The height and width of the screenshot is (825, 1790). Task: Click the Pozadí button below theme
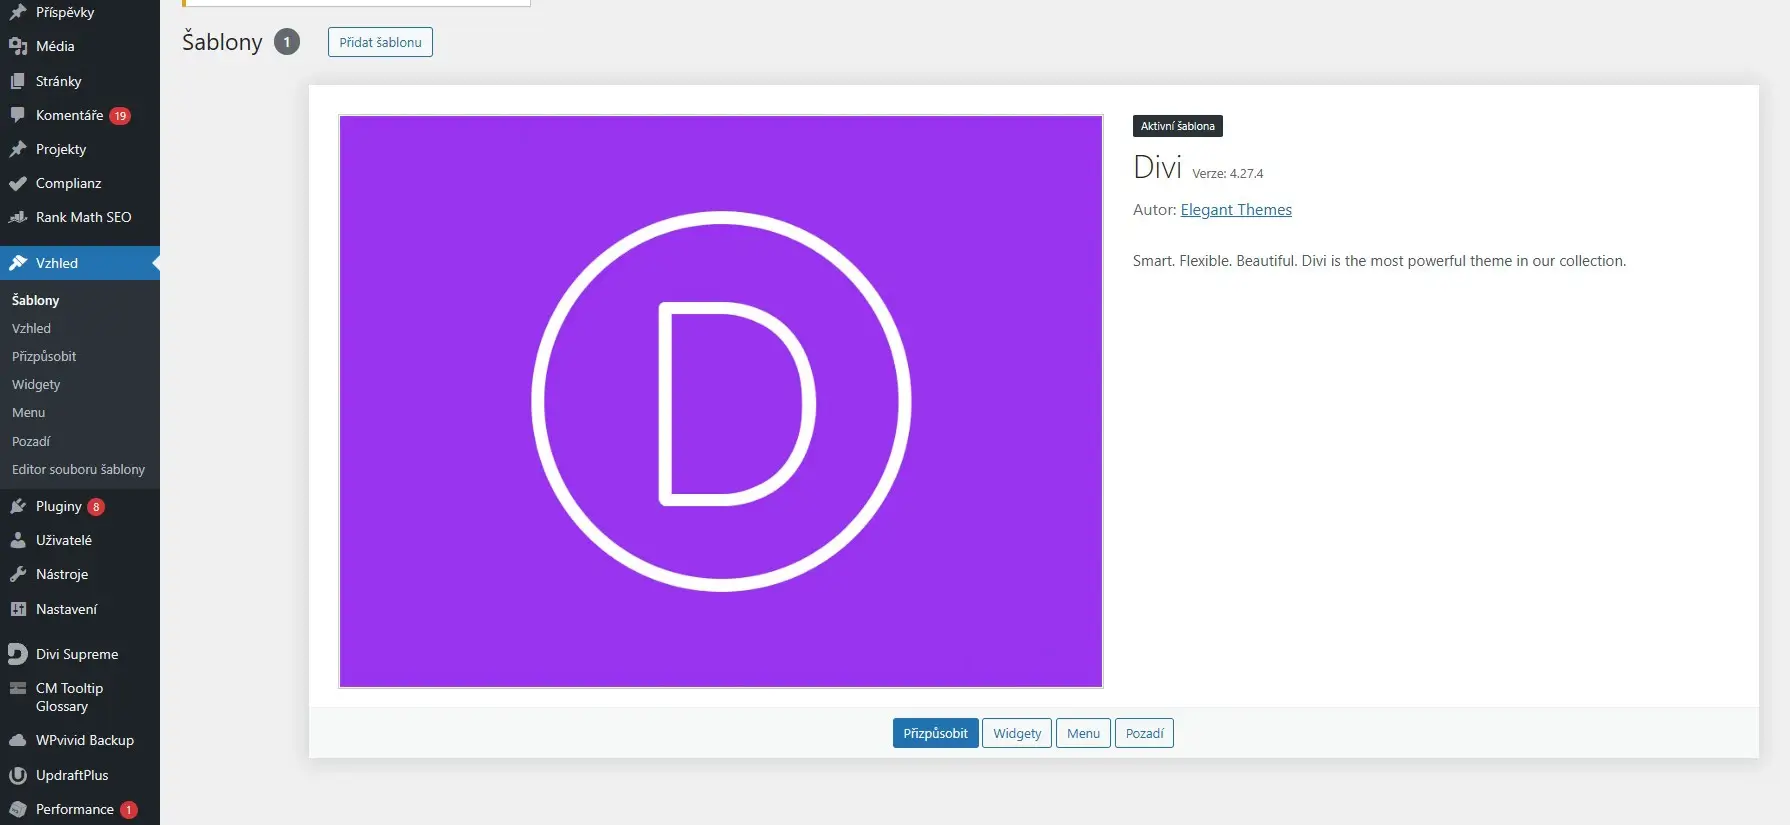tap(1144, 733)
